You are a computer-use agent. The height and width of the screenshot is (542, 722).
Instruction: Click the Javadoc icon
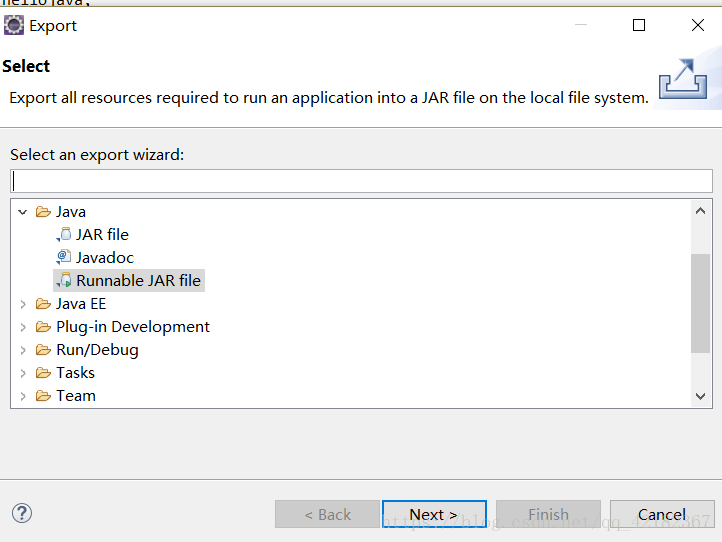coord(64,257)
